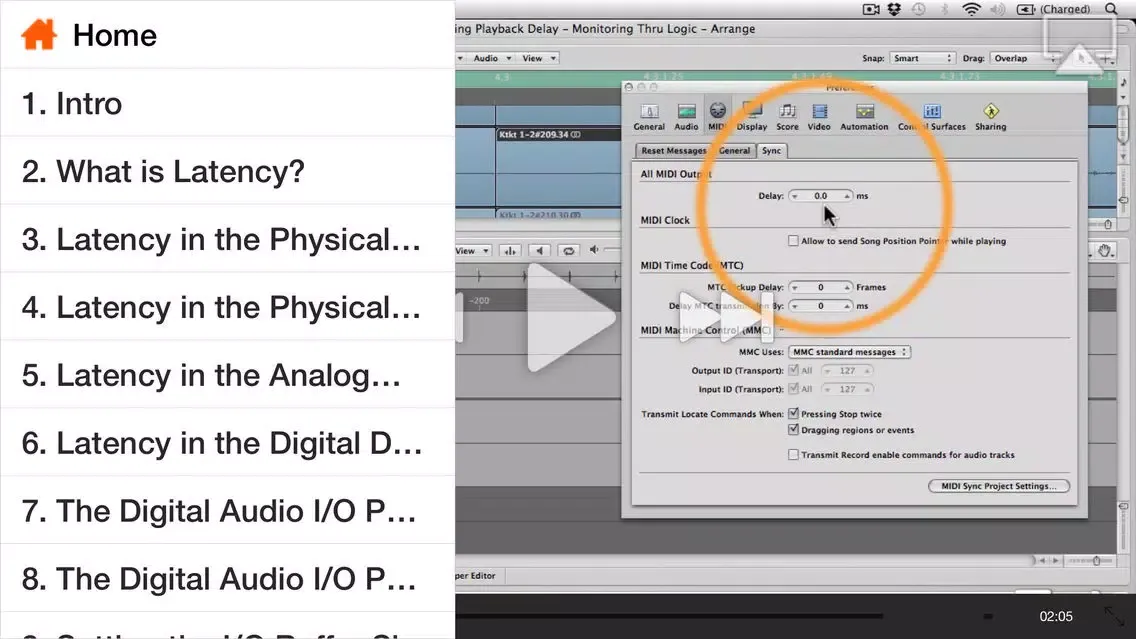This screenshot has width=1136, height=639.
Task: Switch to Reset Messages tab
Action: pos(673,151)
